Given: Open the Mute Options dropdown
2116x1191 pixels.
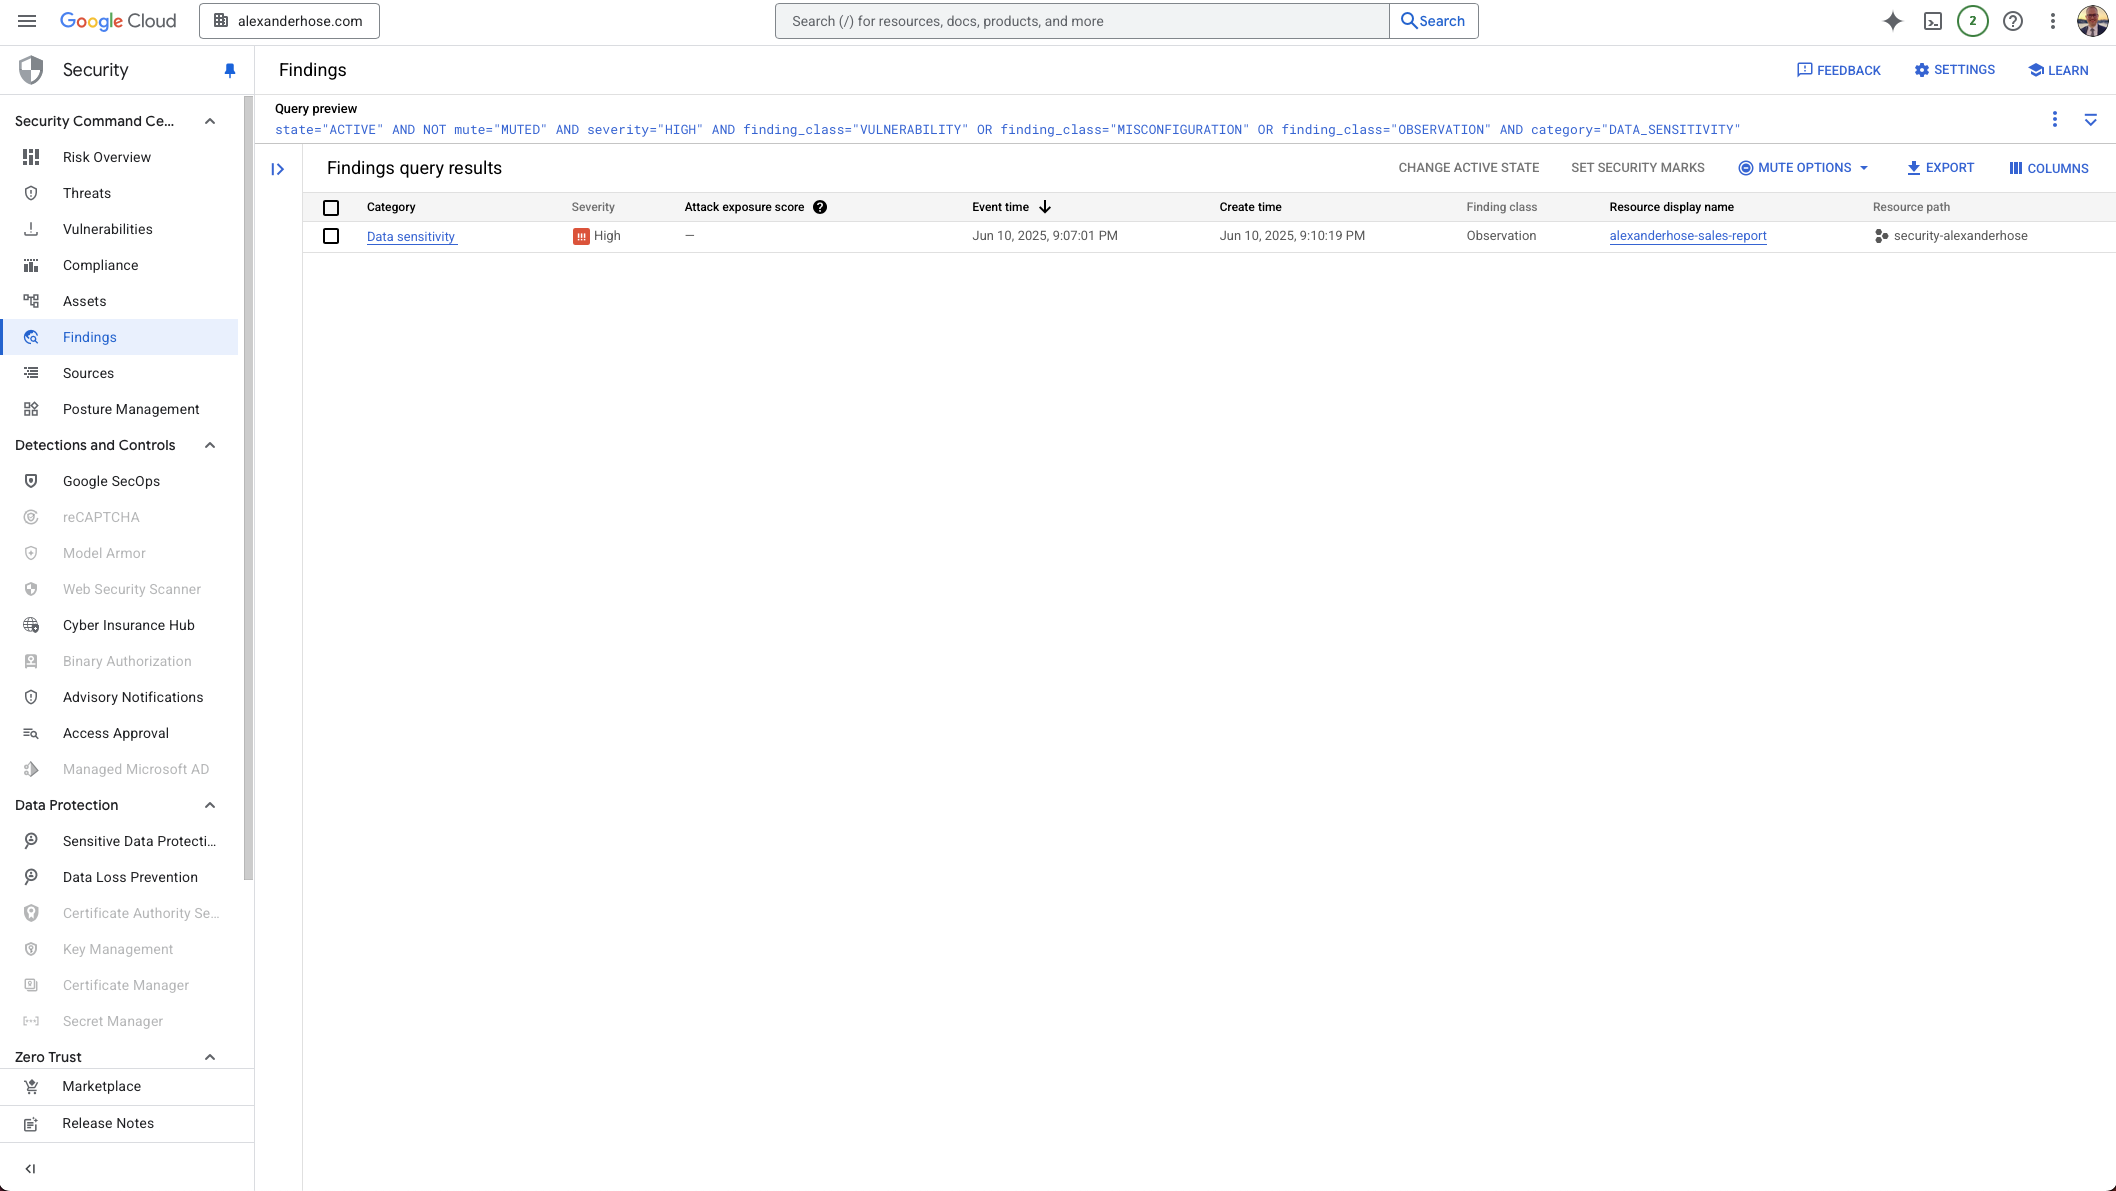Looking at the screenshot, I should click(1804, 168).
